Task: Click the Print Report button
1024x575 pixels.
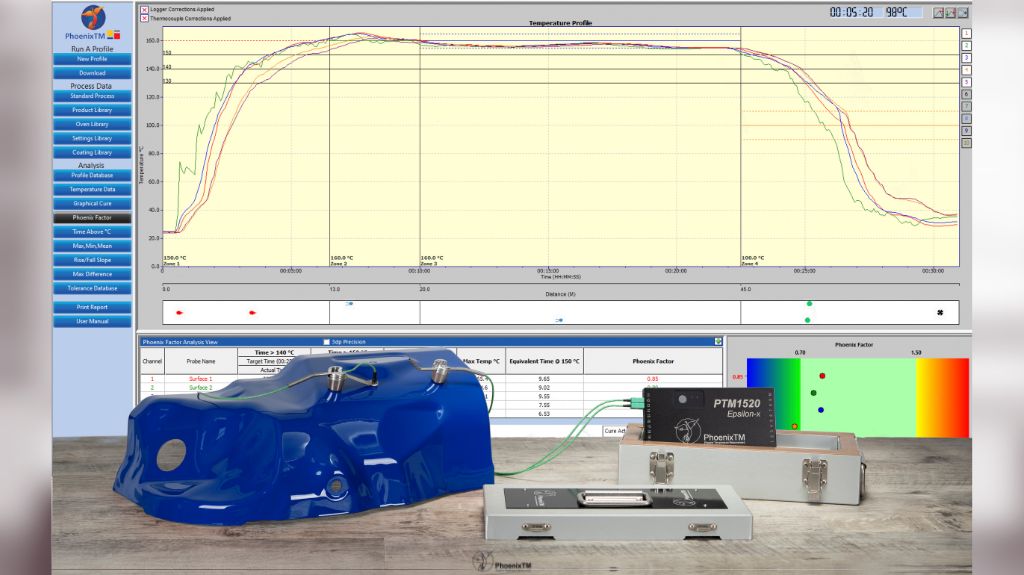Action: [x=92, y=307]
